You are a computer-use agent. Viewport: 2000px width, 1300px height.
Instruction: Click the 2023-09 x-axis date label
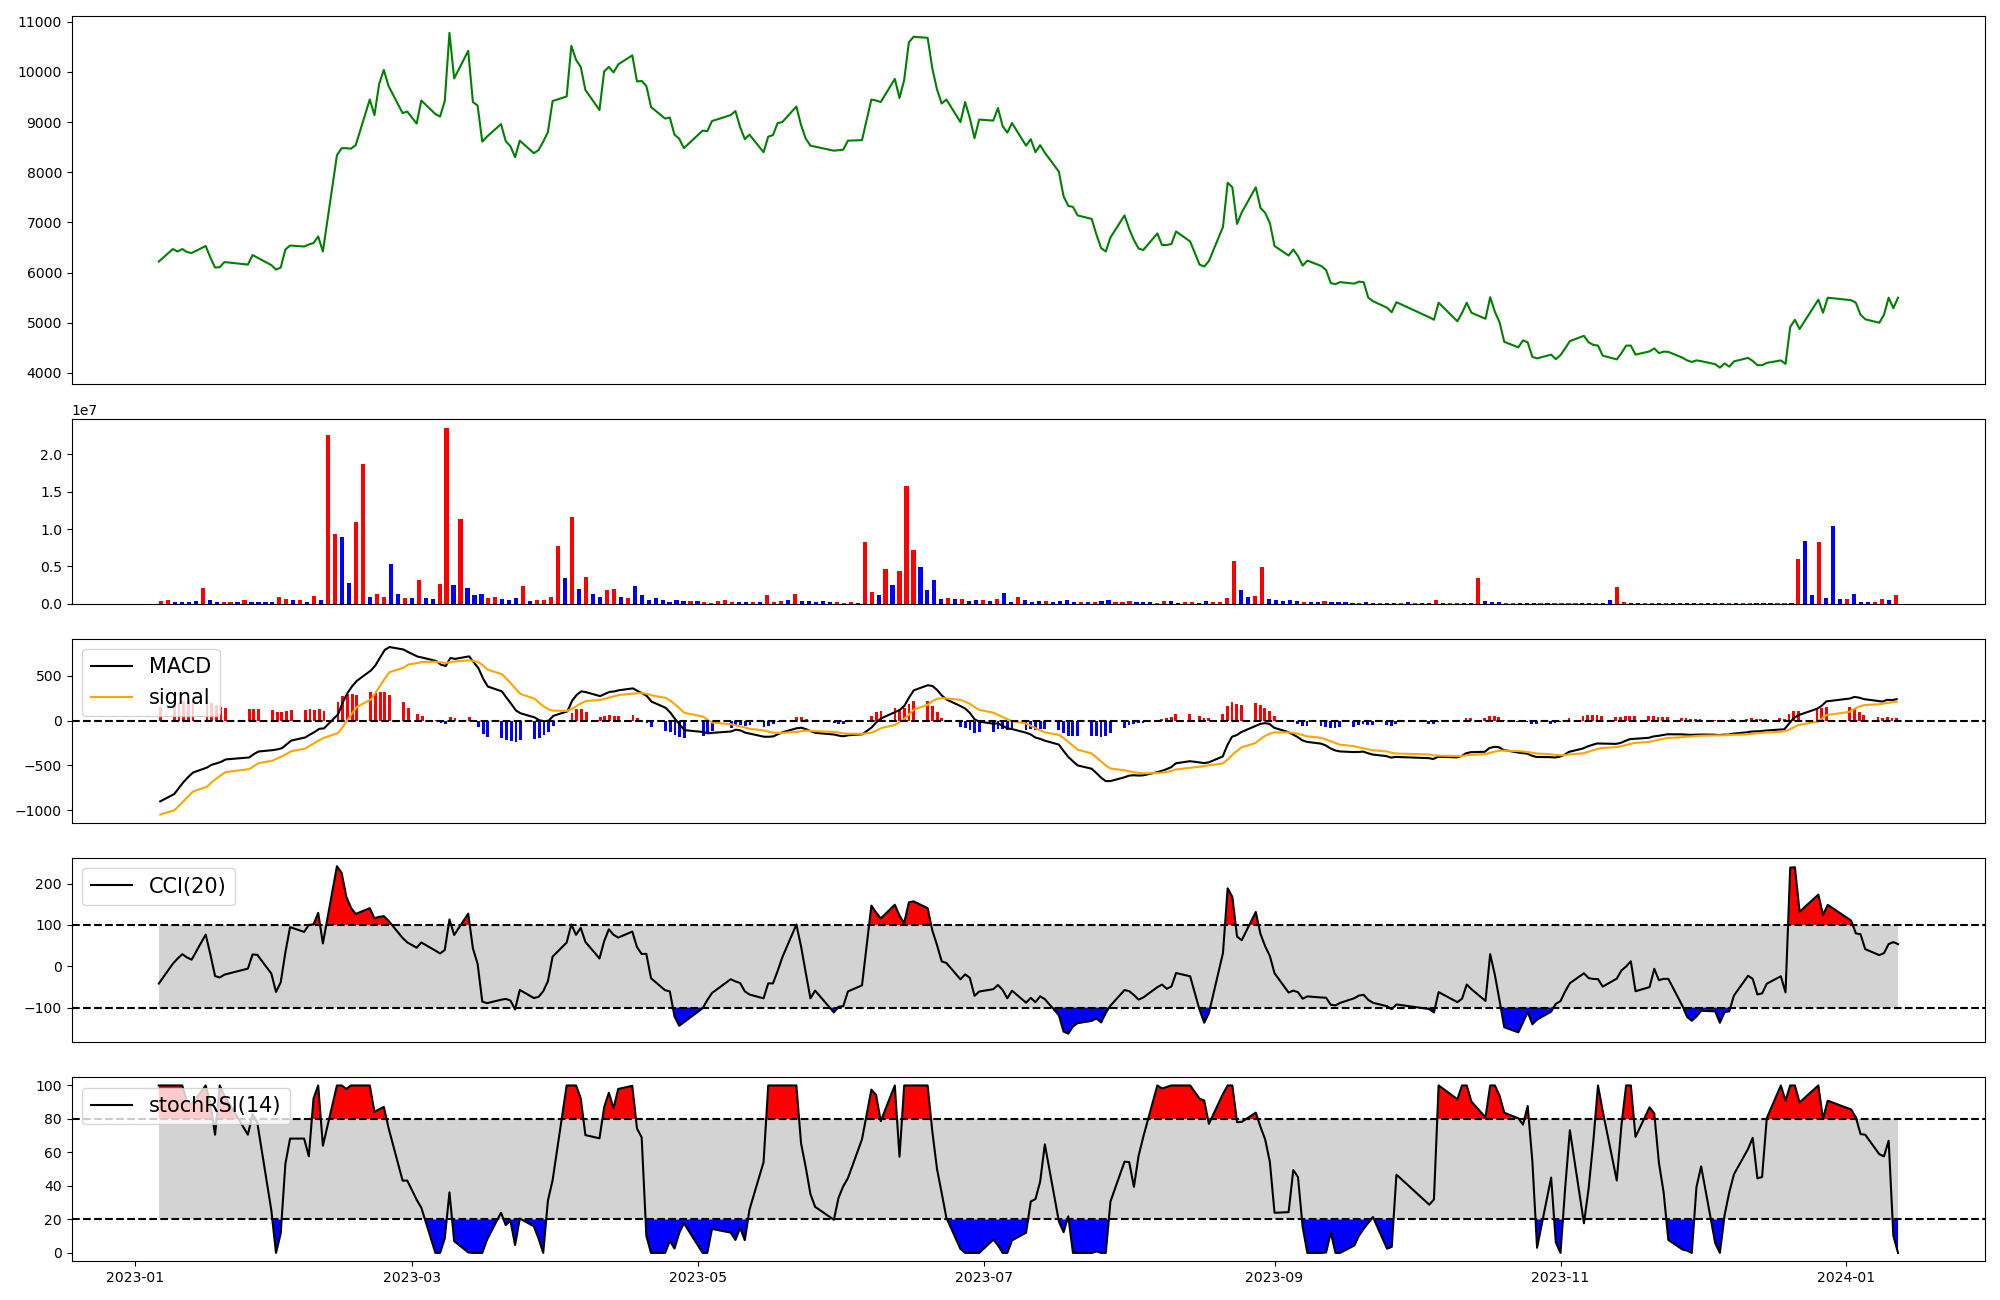point(1275,1277)
